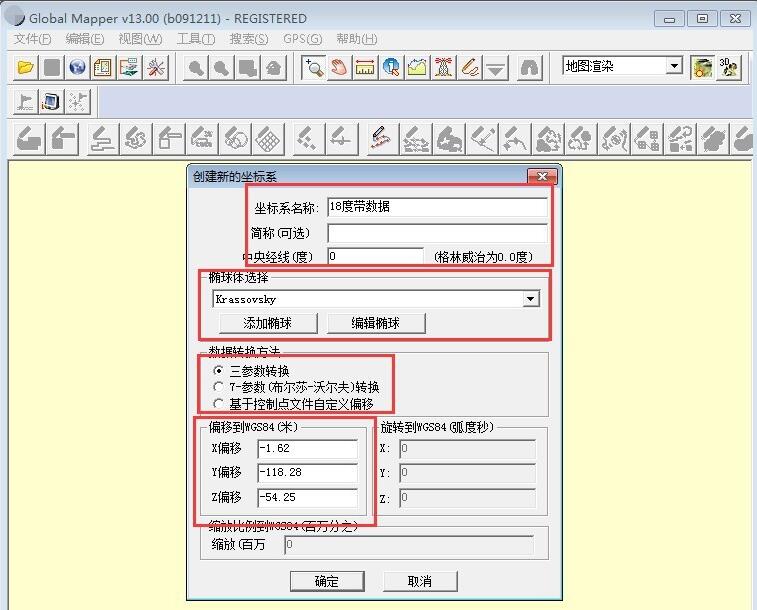Select the Measure ruler tool
The width and height of the screenshot is (757, 610).
(x=365, y=67)
